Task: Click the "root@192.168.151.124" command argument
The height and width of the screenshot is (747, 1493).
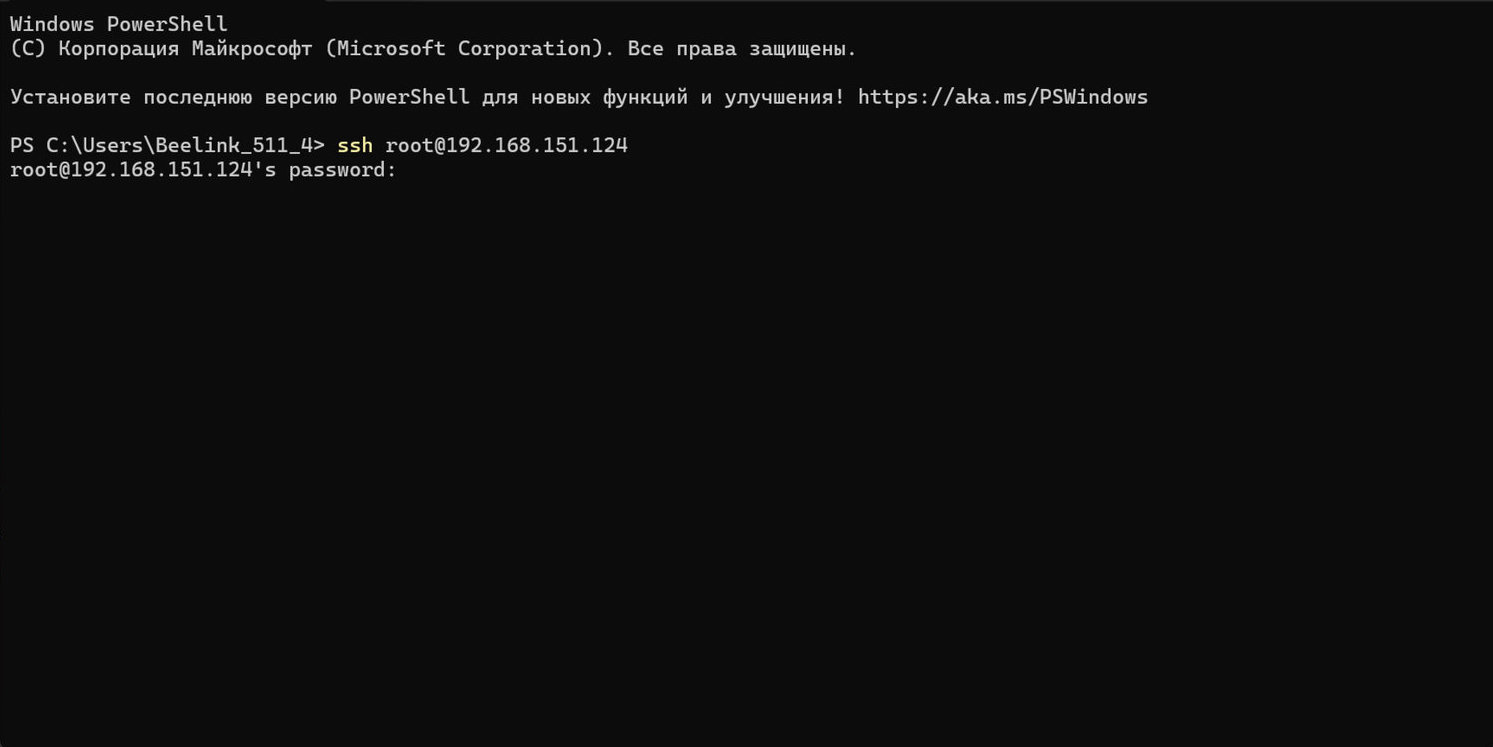Action: 506,146
